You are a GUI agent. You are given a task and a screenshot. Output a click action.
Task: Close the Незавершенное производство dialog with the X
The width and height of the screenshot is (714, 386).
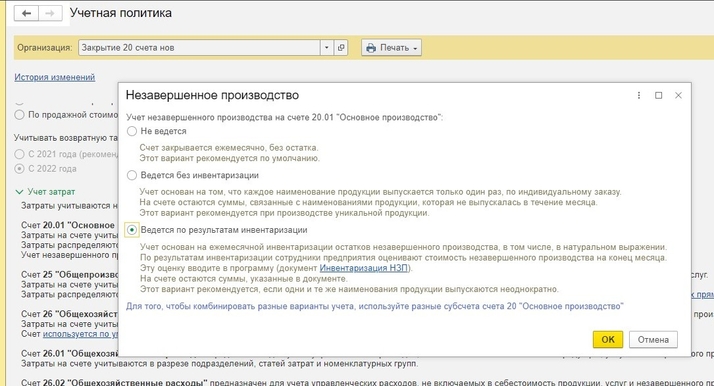[678, 95]
